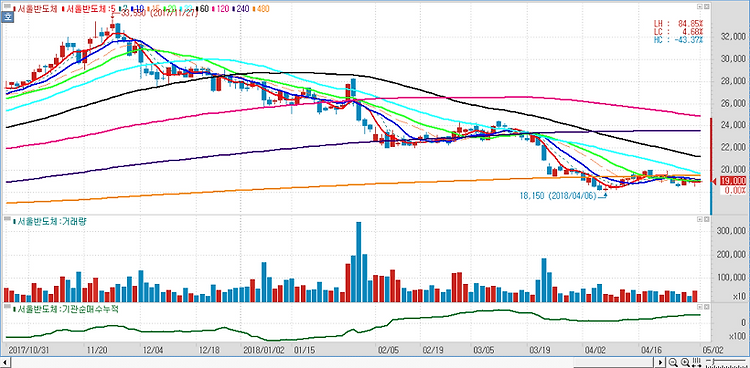Click the 서울반도체:기관순매수누적 panel label
The height and width of the screenshot is (368, 750).
coord(66,309)
